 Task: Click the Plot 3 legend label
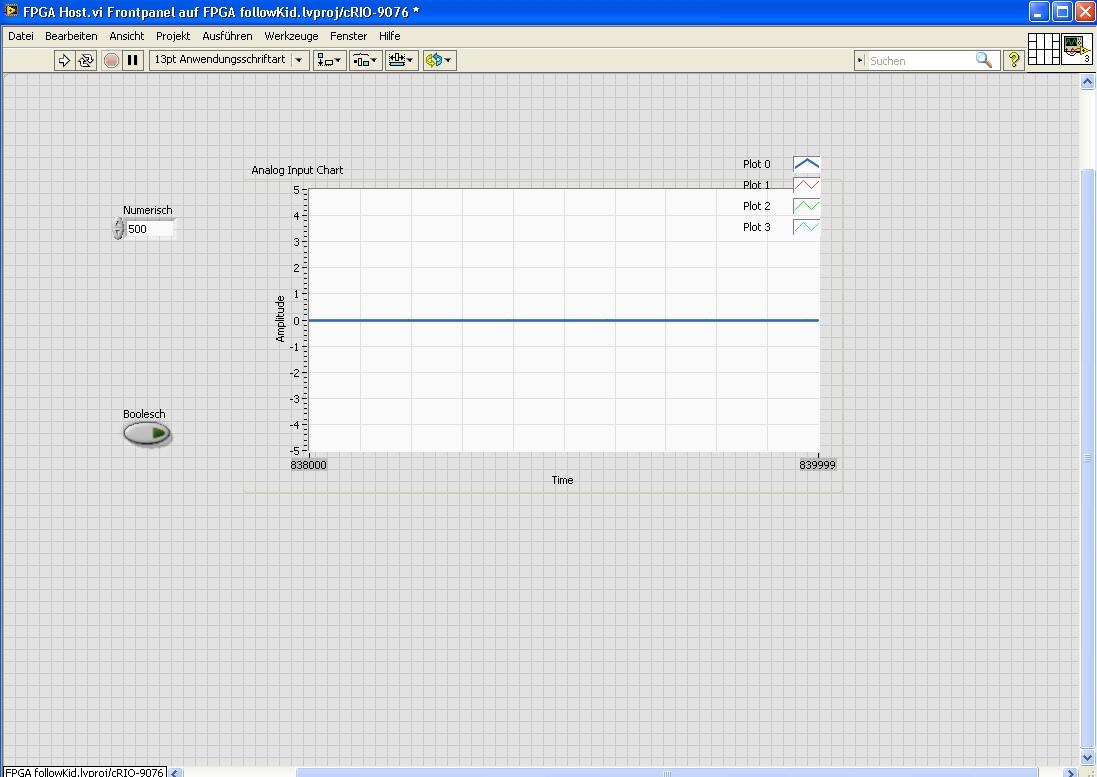756,227
